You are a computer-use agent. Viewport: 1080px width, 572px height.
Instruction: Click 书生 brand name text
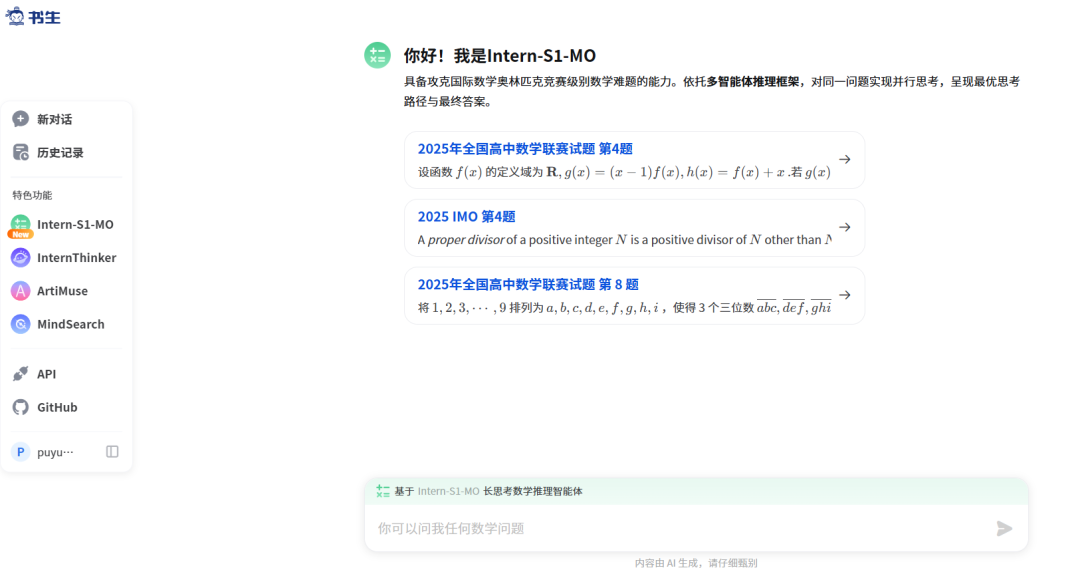tap(45, 17)
